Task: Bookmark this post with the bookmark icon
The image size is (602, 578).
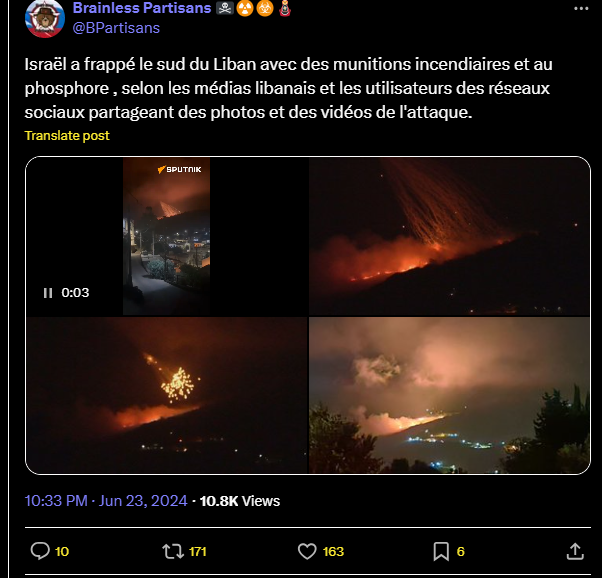Action: point(441,552)
